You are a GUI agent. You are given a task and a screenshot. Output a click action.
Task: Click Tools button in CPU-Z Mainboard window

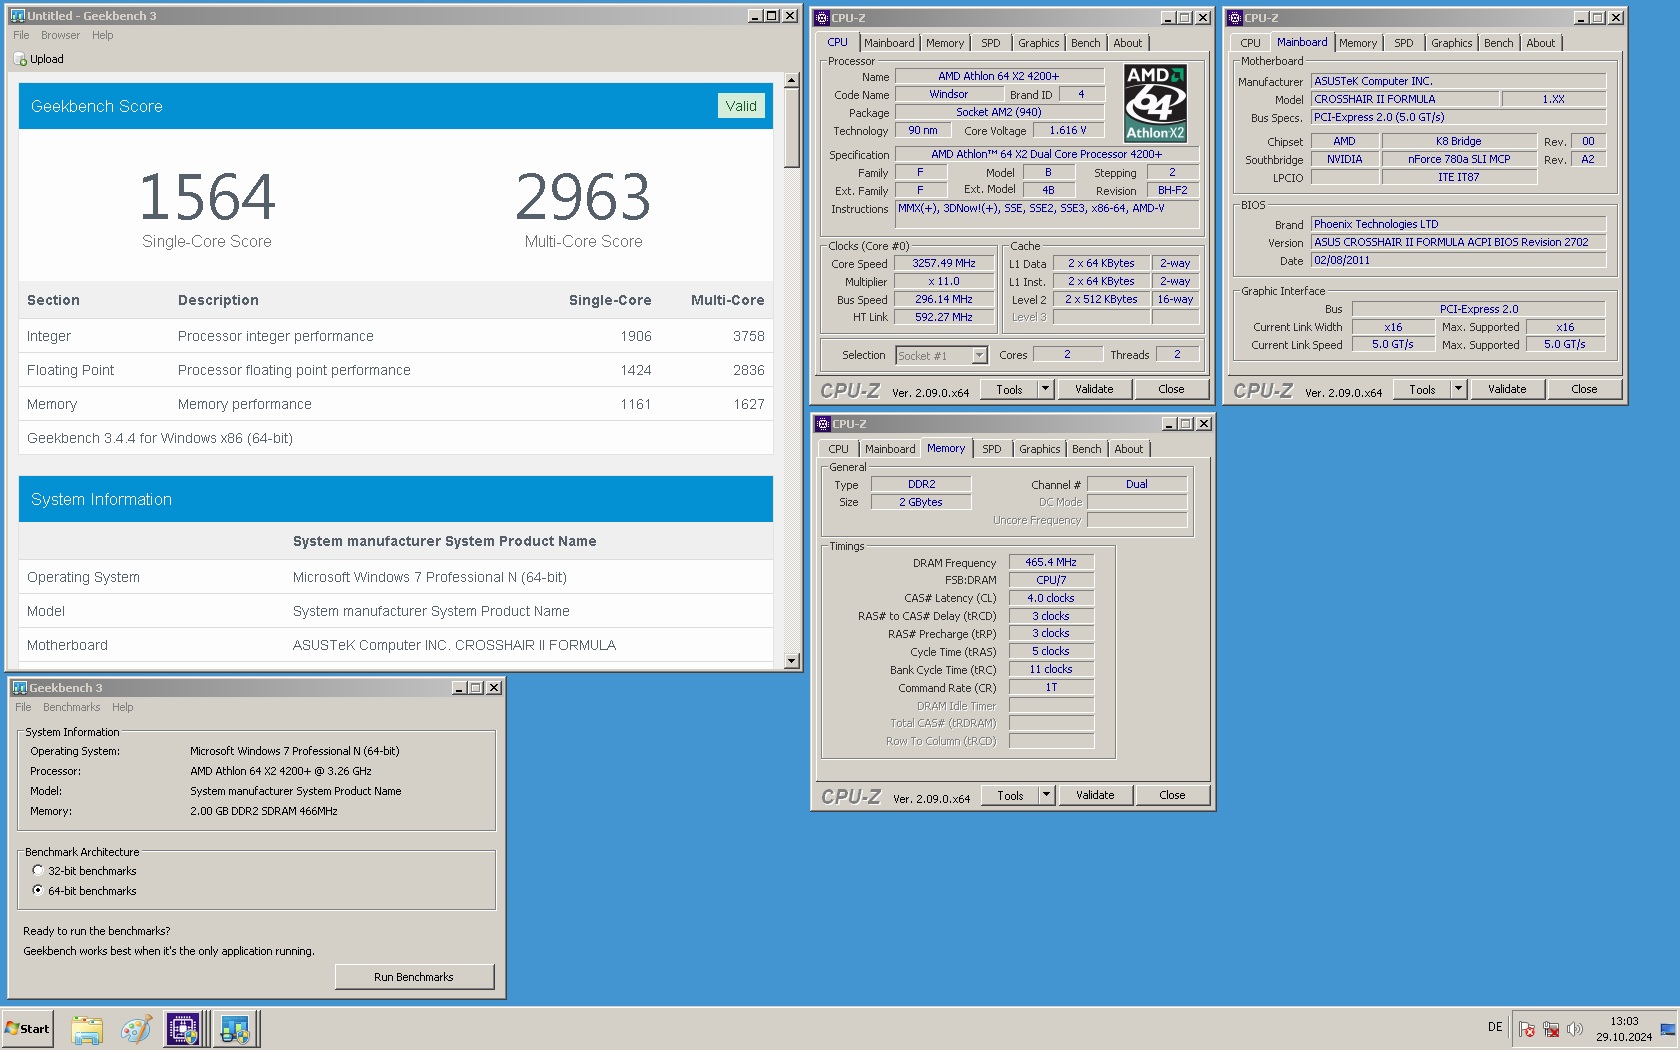click(x=1422, y=389)
